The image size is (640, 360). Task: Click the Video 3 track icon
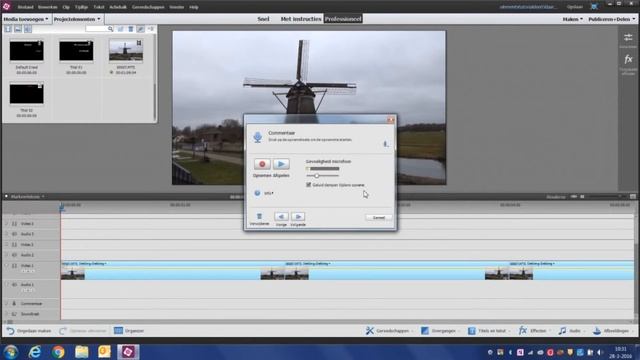[14, 224]
